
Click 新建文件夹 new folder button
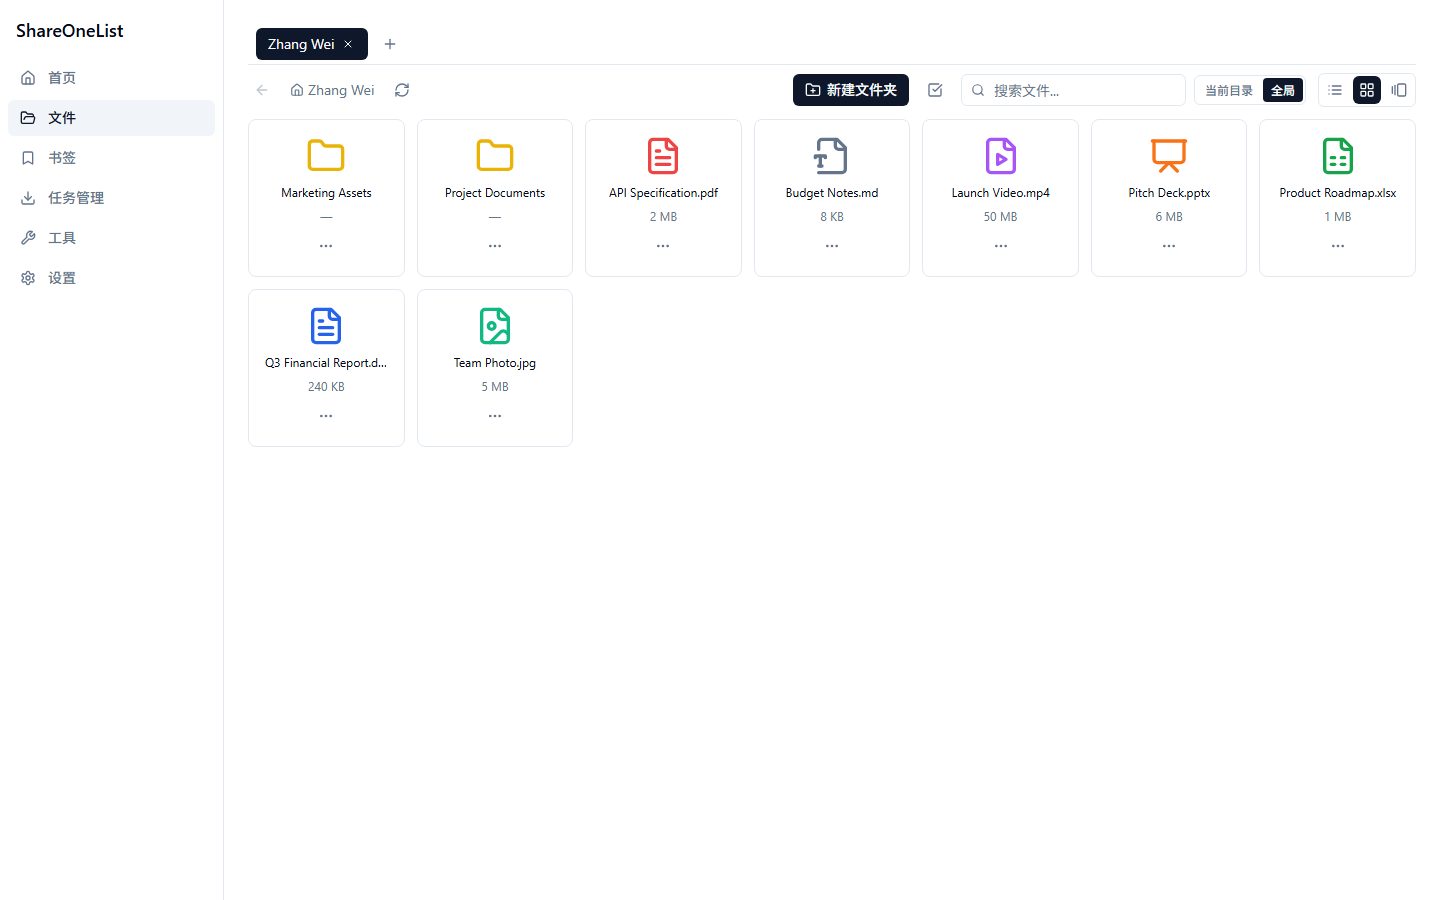pyautogui.click(x=851, y=90)
